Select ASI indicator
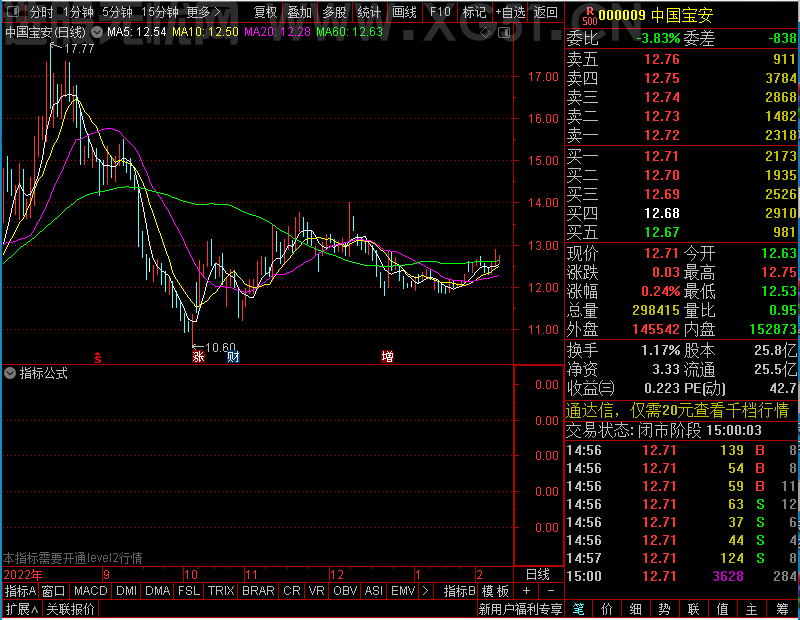Screen dimensions: 800x620 click(x=373, y=591)
